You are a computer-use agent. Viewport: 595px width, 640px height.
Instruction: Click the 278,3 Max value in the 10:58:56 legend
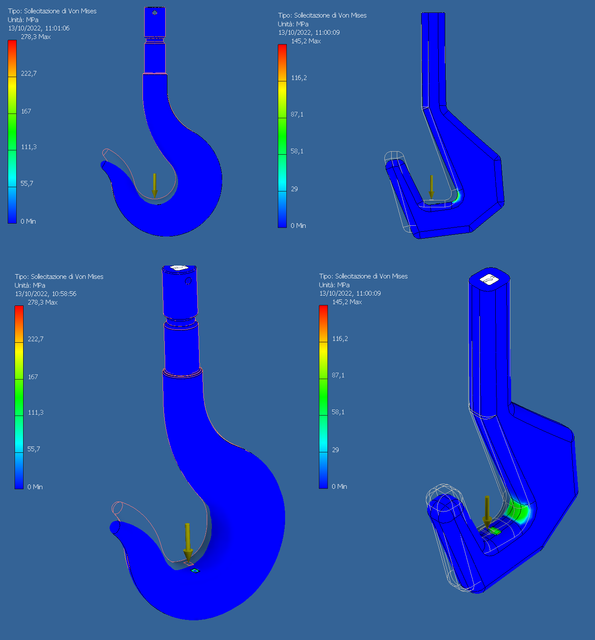tap(42, 302)
